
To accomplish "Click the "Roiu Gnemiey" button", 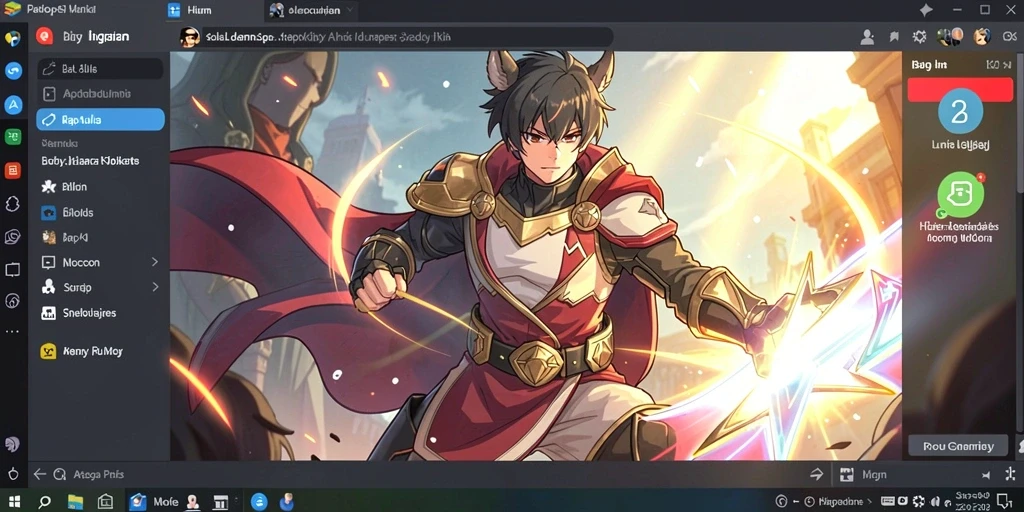I will (959, 447).
